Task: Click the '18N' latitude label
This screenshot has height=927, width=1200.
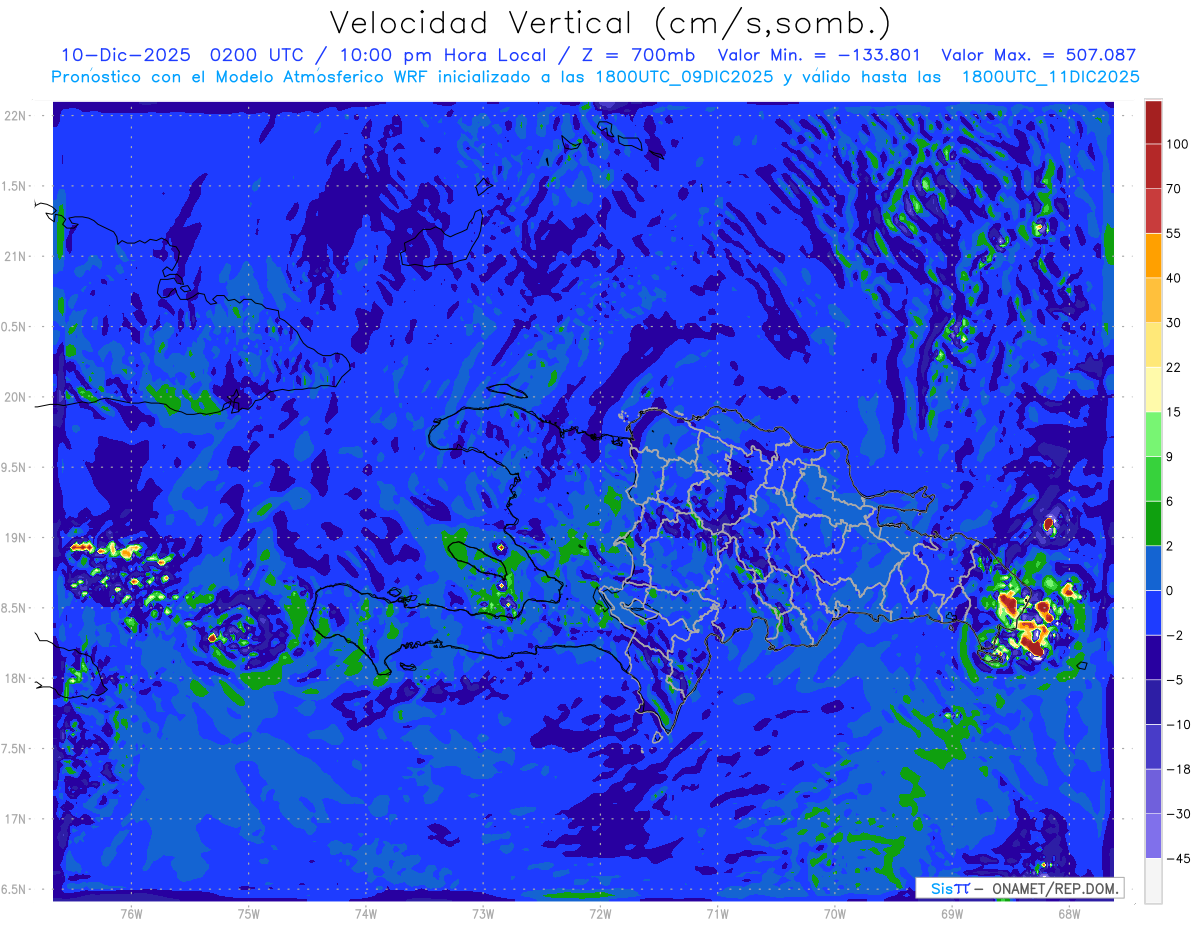Action: click(16, 678)
